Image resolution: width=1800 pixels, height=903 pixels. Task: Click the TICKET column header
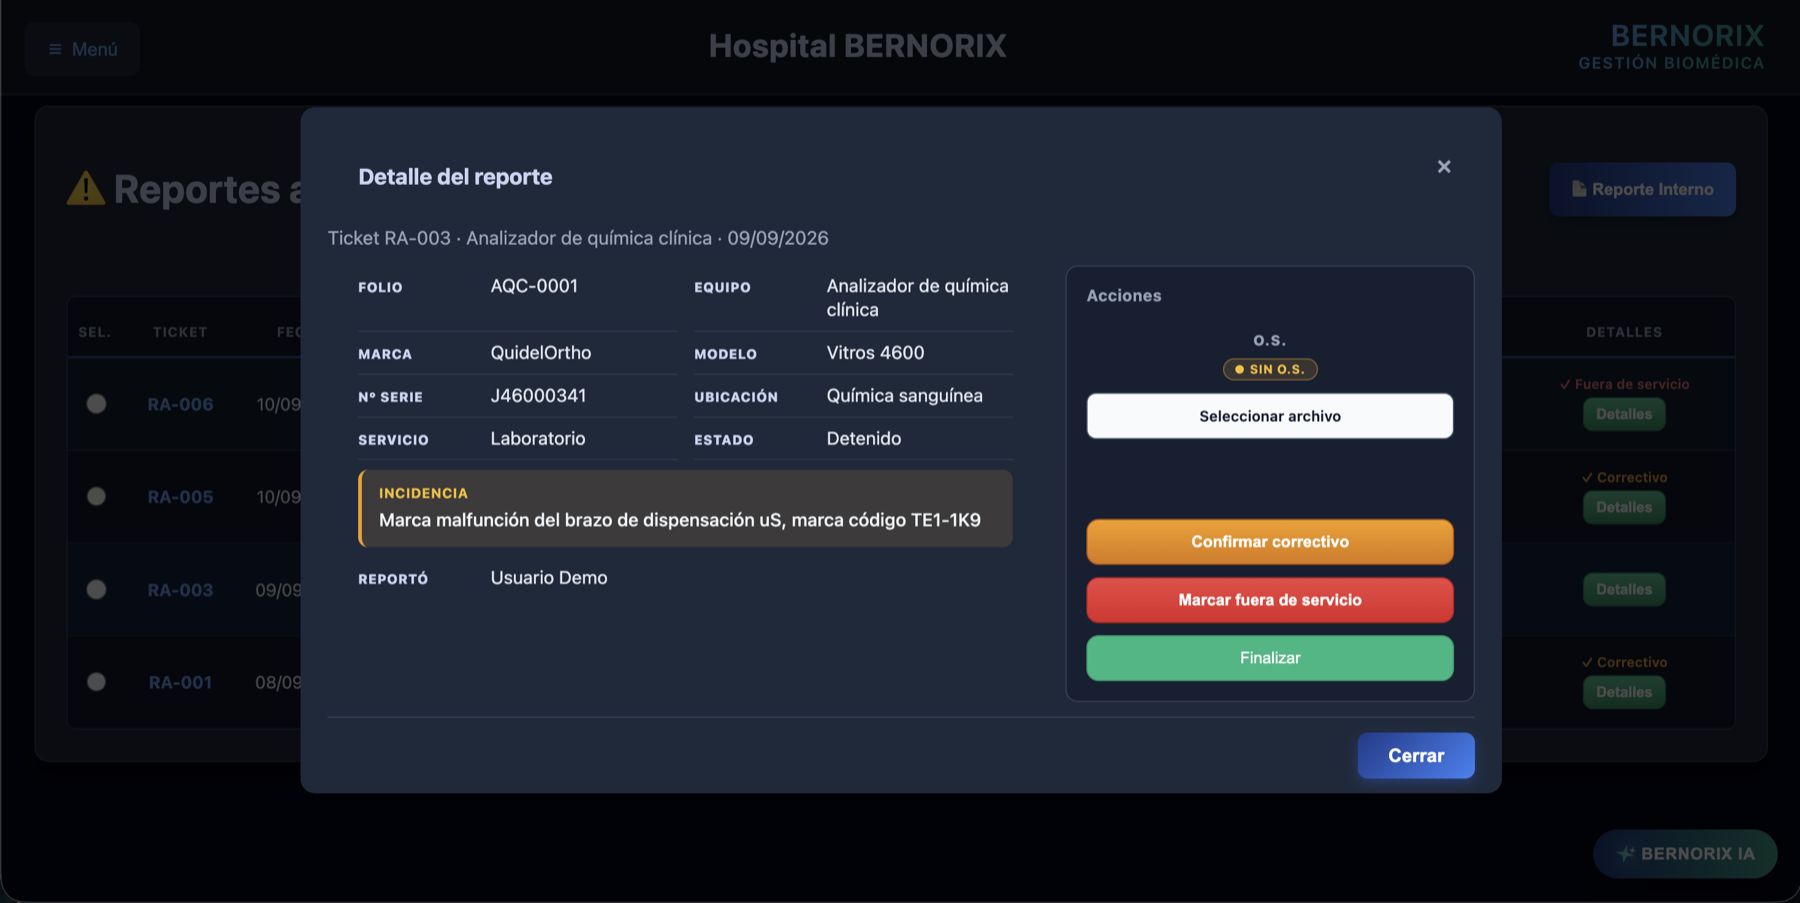[180, 332]
